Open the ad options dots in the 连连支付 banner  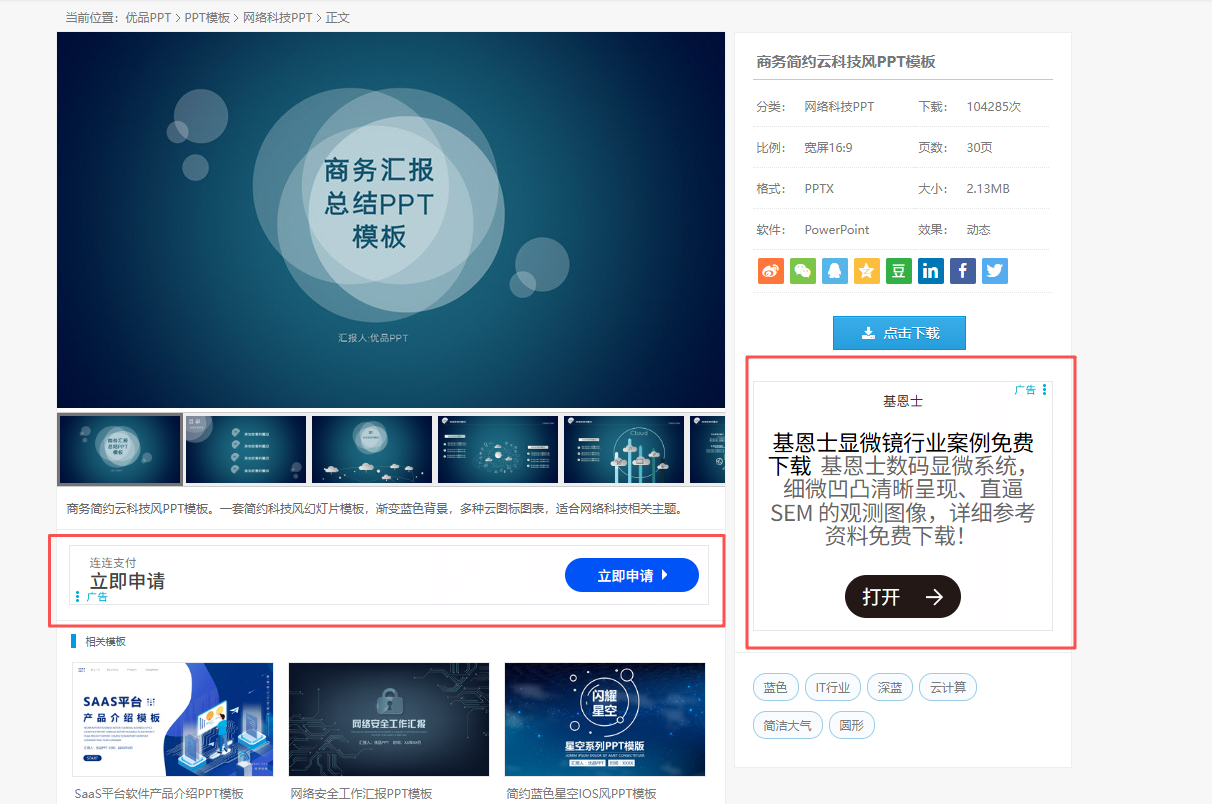coord(80,595)
